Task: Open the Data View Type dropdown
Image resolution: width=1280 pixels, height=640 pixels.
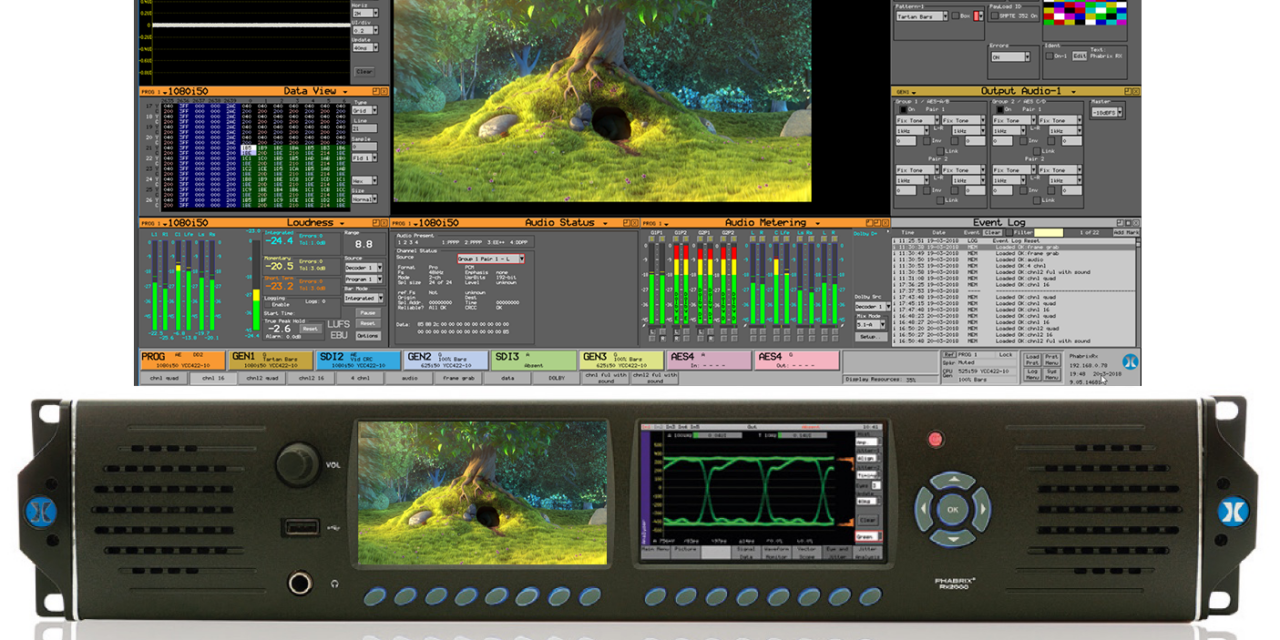Action: pos(366,110)
